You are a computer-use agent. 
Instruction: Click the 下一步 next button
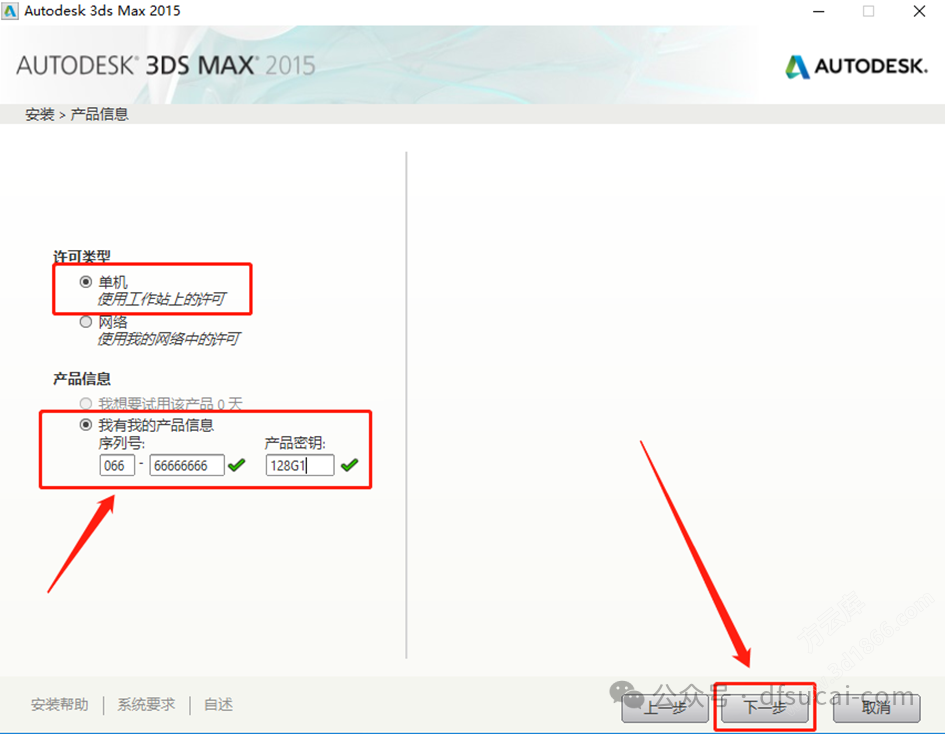point(765,707)
